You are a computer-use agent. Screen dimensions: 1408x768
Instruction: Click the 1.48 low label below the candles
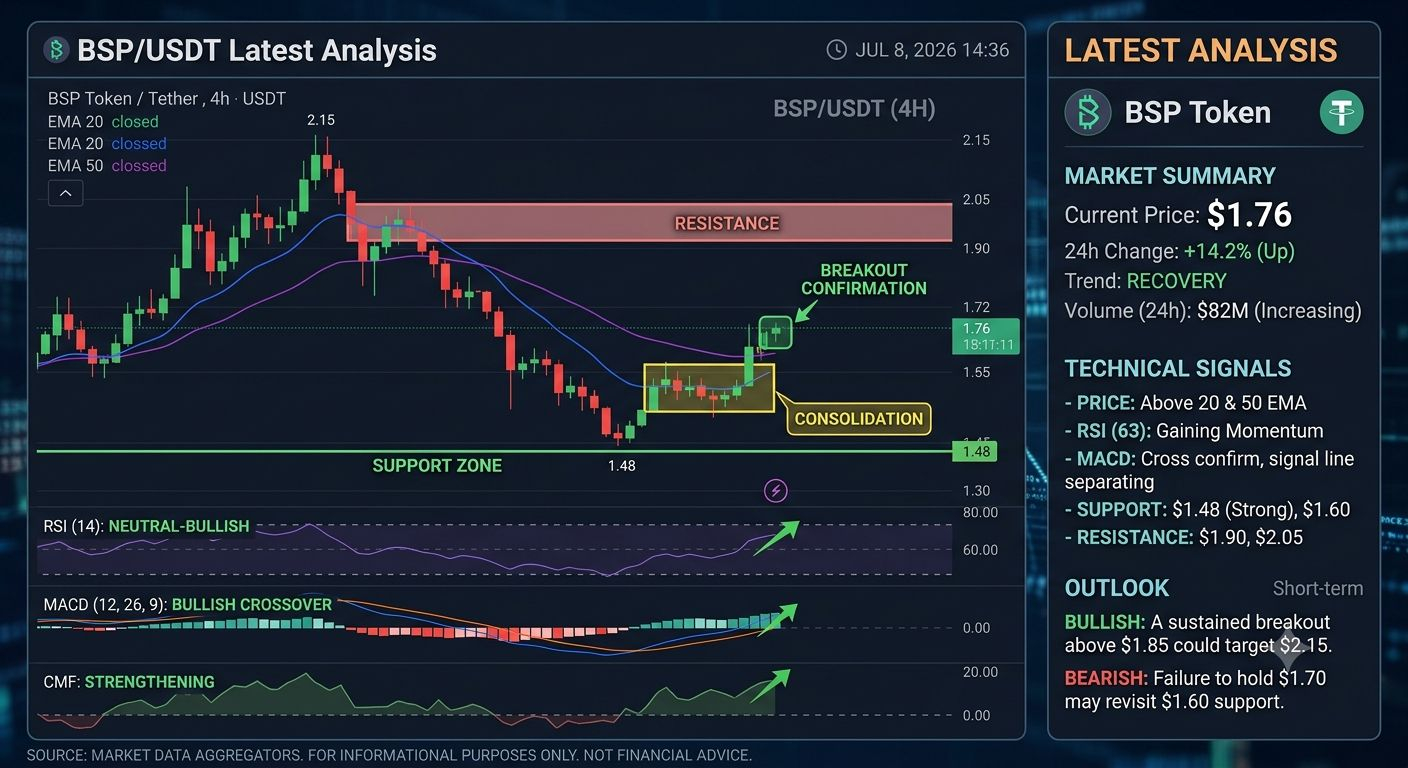click(x=622, y=465)
